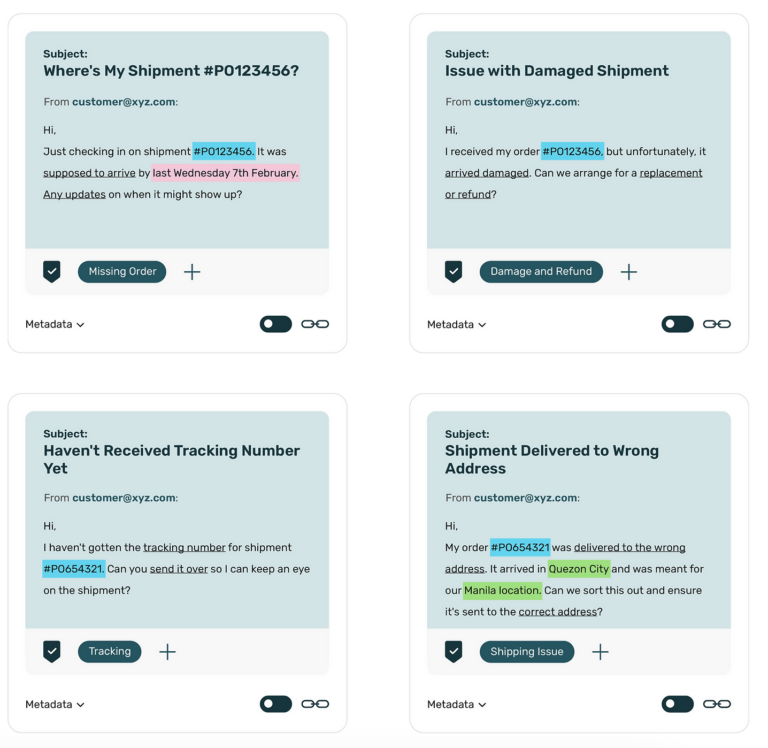The height and width of the screenshot is (748, 768).
Task: Click the plus icon beside the Tracking tag
Action: (167, 651)
